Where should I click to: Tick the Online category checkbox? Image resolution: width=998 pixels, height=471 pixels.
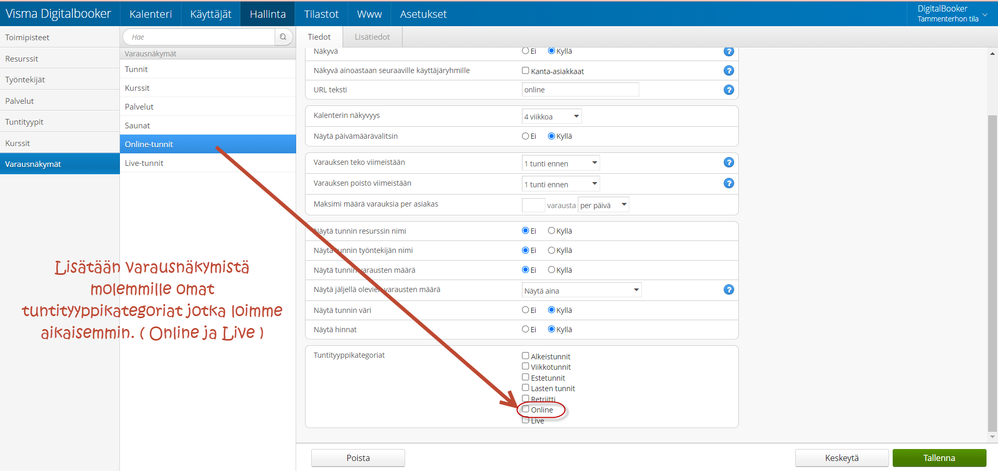(525, 409)
